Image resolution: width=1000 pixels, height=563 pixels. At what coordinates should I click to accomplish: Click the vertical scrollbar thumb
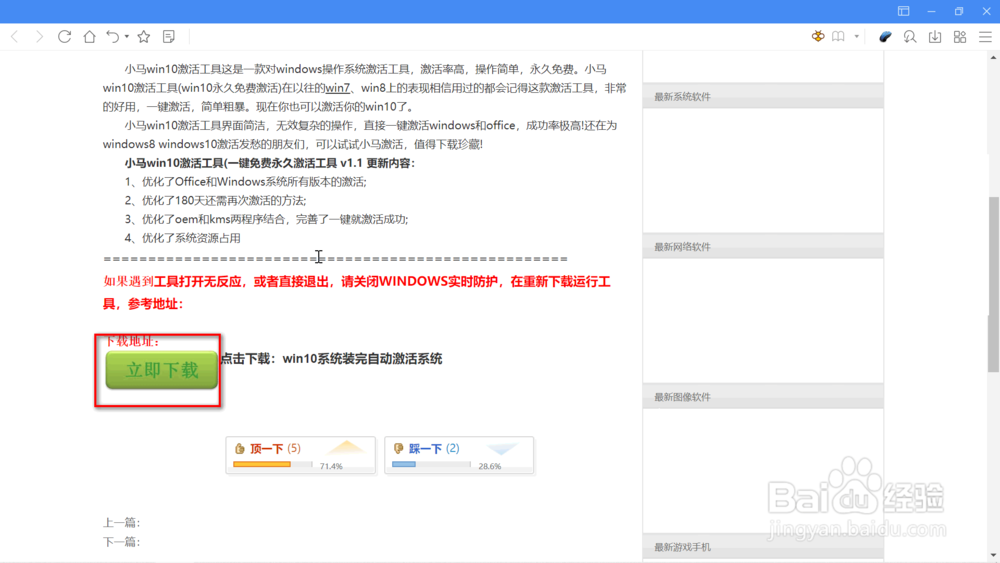click(x=994, y=284)
